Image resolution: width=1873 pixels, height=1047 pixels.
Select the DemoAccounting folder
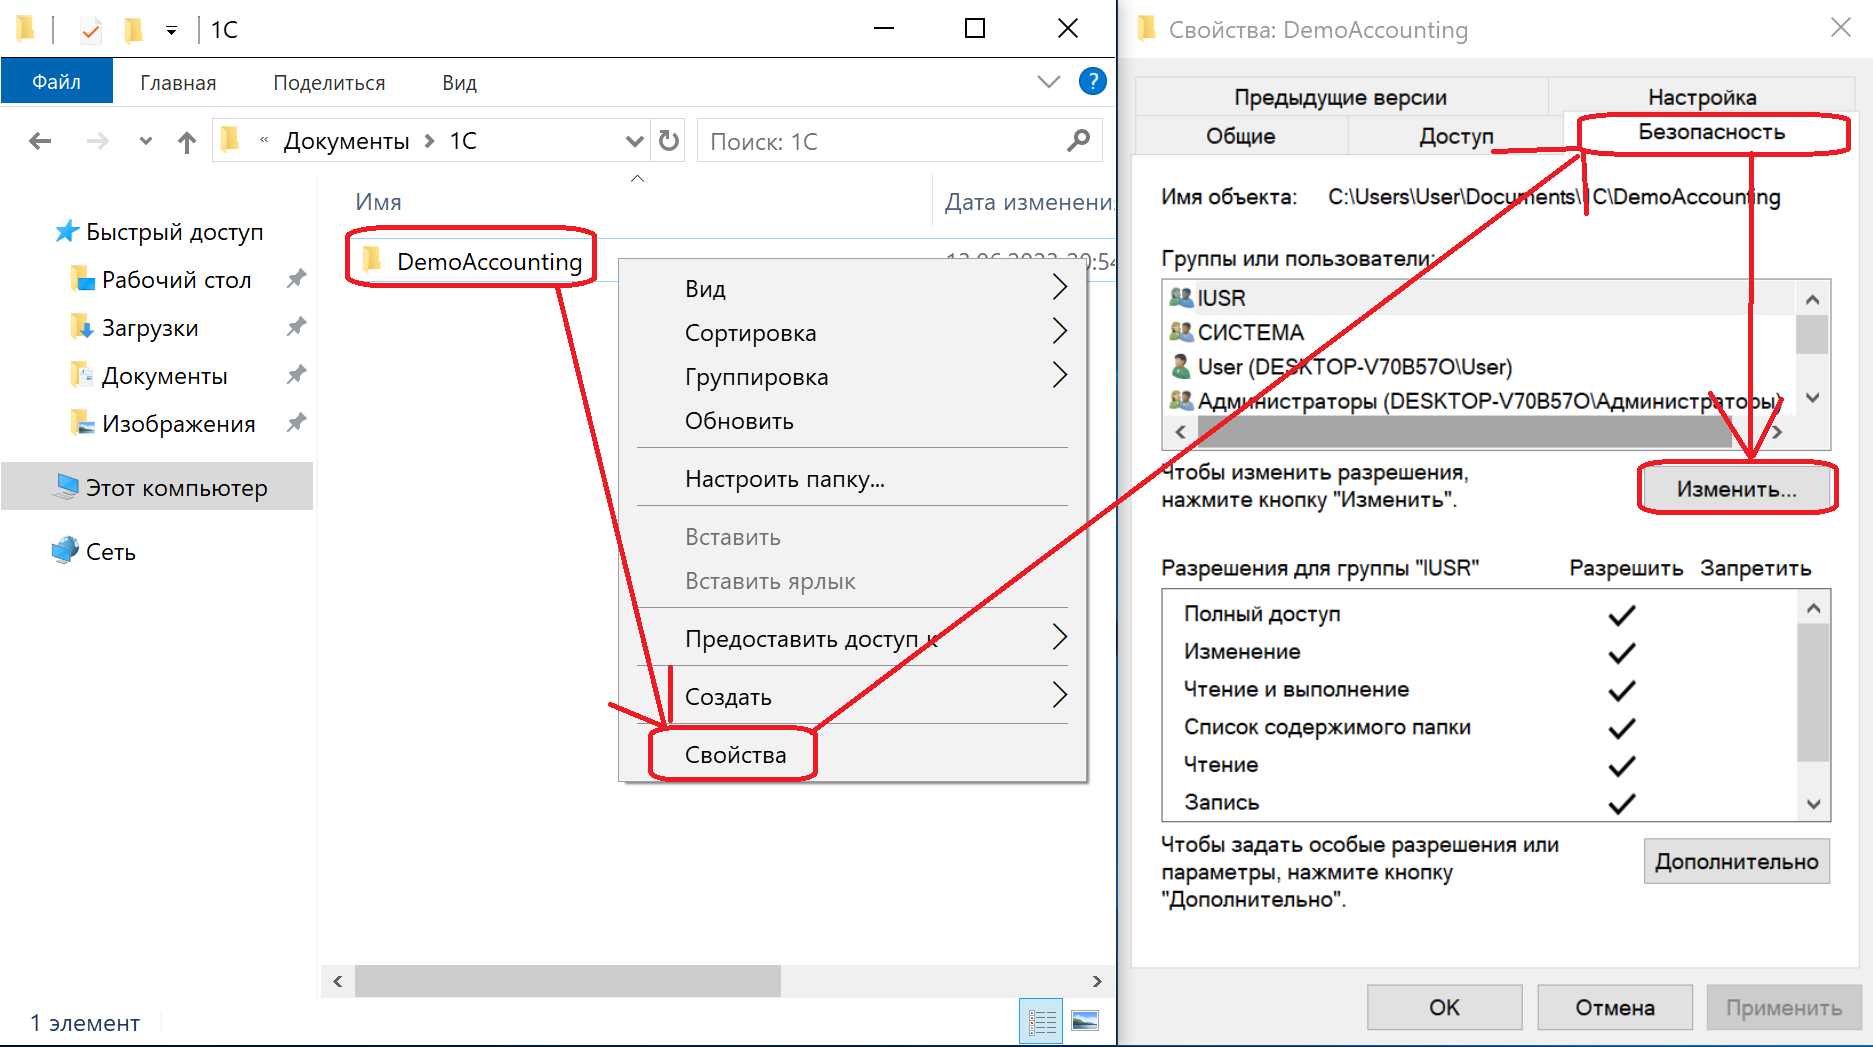pos(471,261)
